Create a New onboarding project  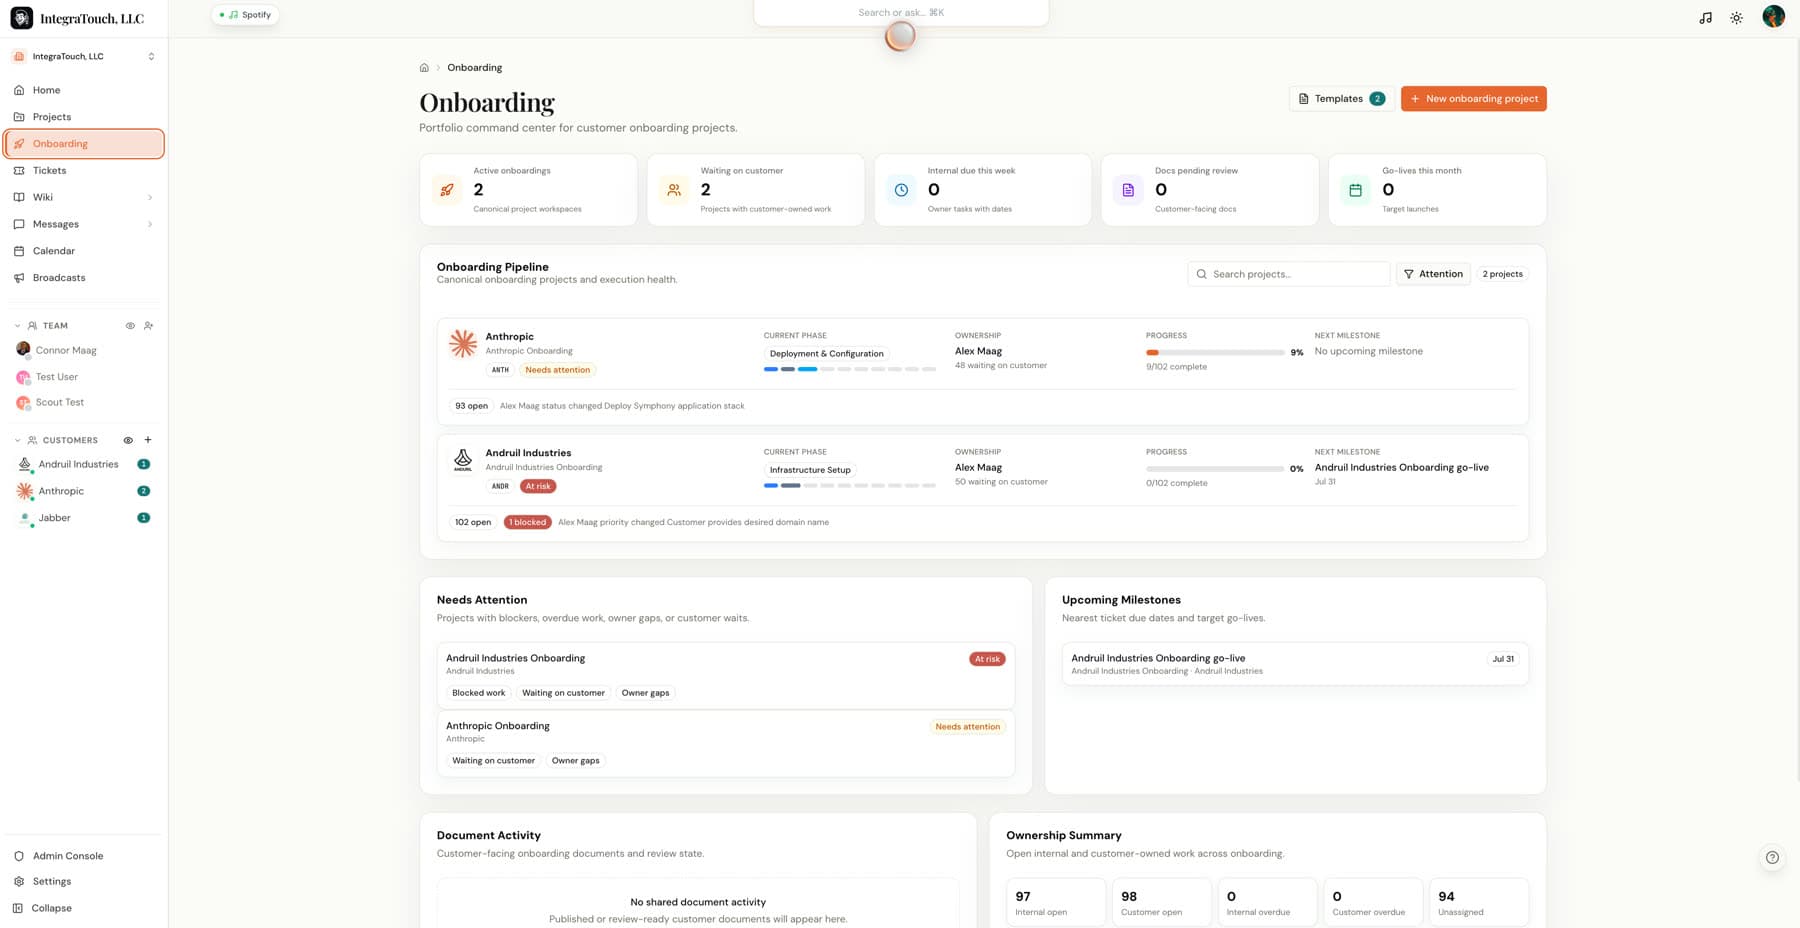pyautogui.click(x=1473, y=99)
